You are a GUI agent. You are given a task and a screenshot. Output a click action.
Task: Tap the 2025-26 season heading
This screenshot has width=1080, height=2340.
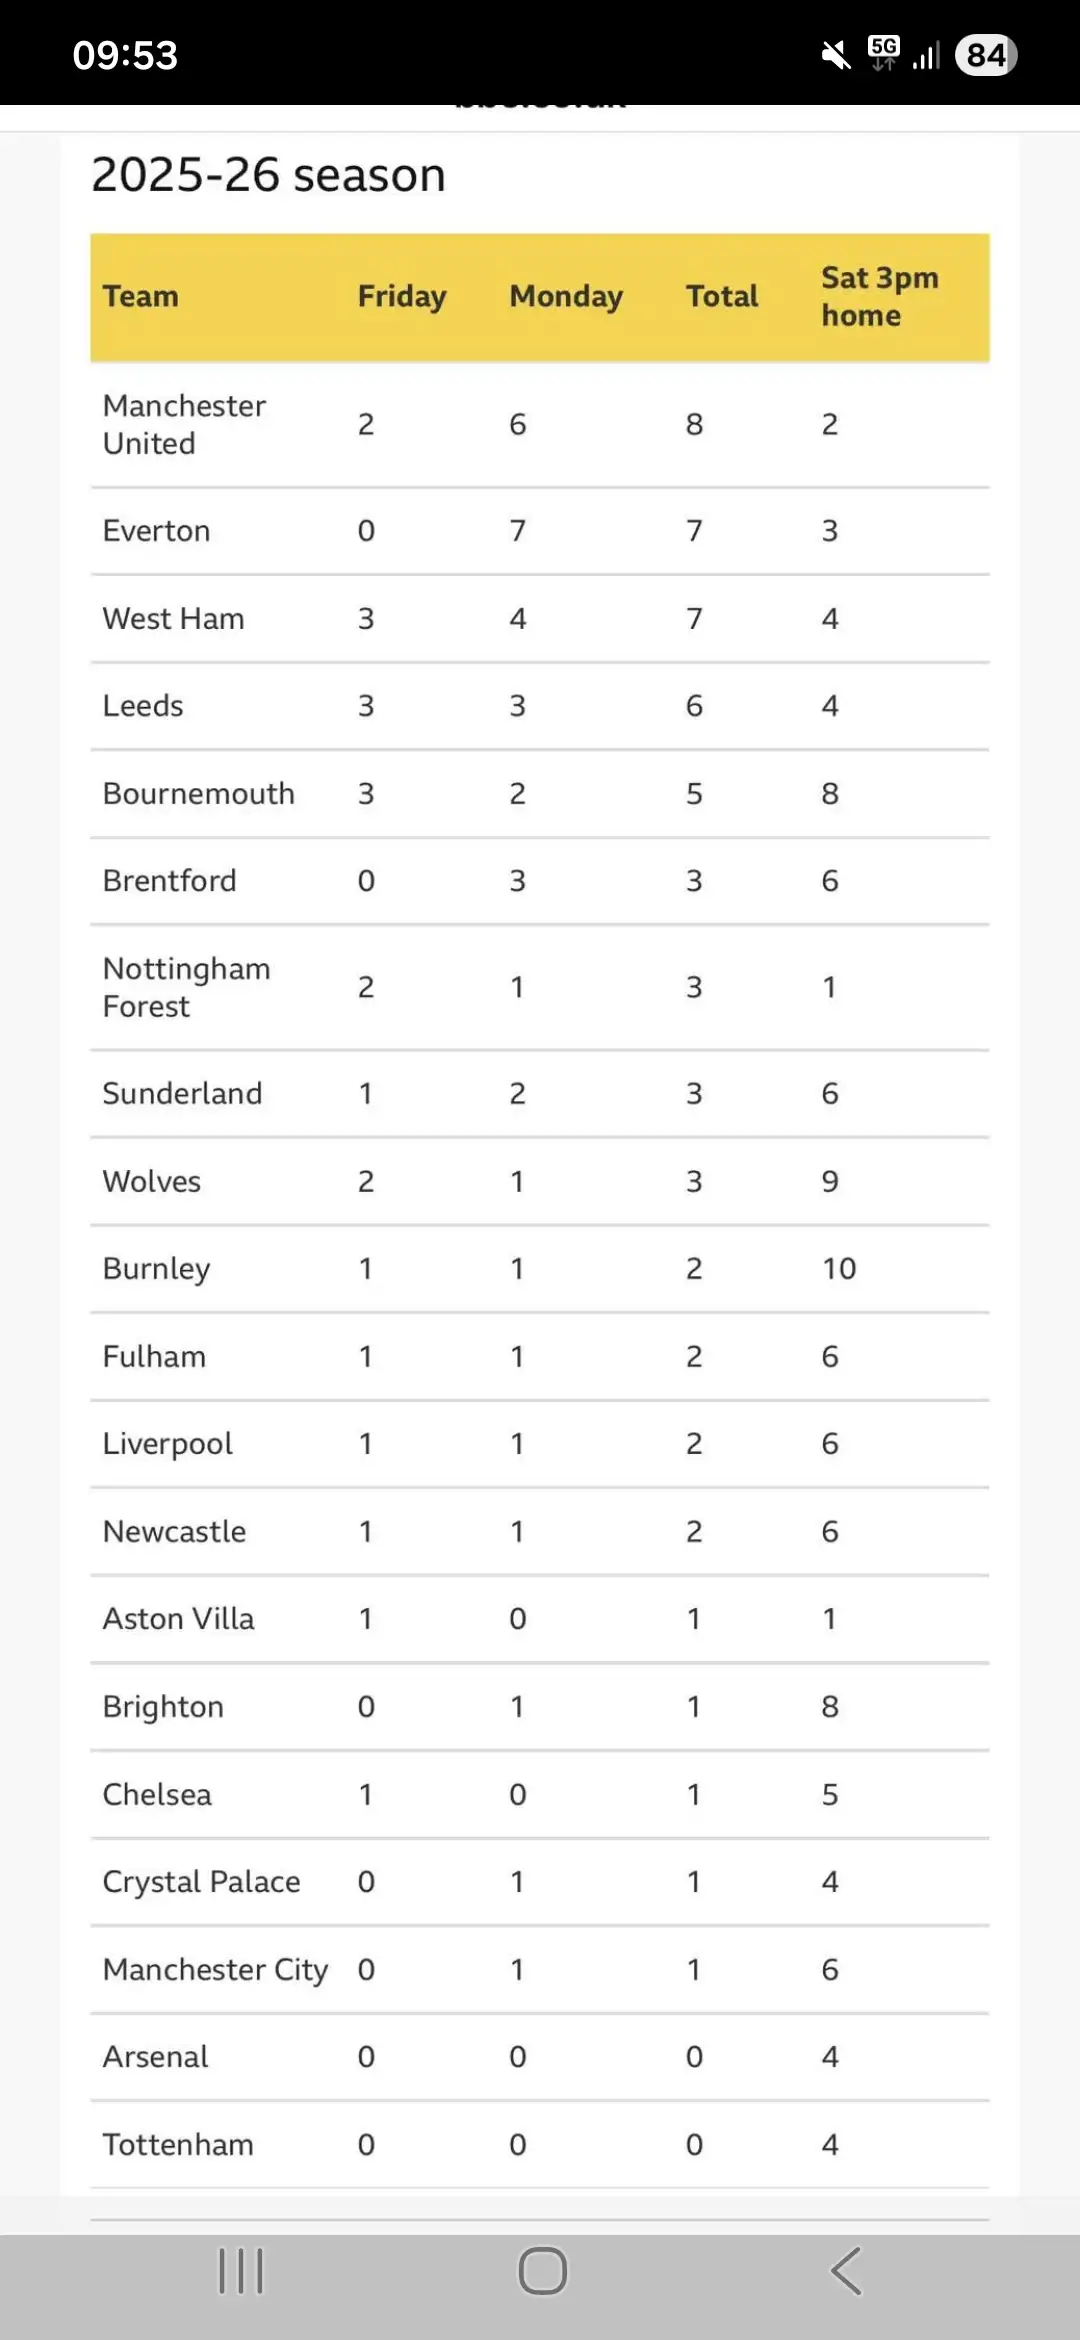tap(268, 175)
